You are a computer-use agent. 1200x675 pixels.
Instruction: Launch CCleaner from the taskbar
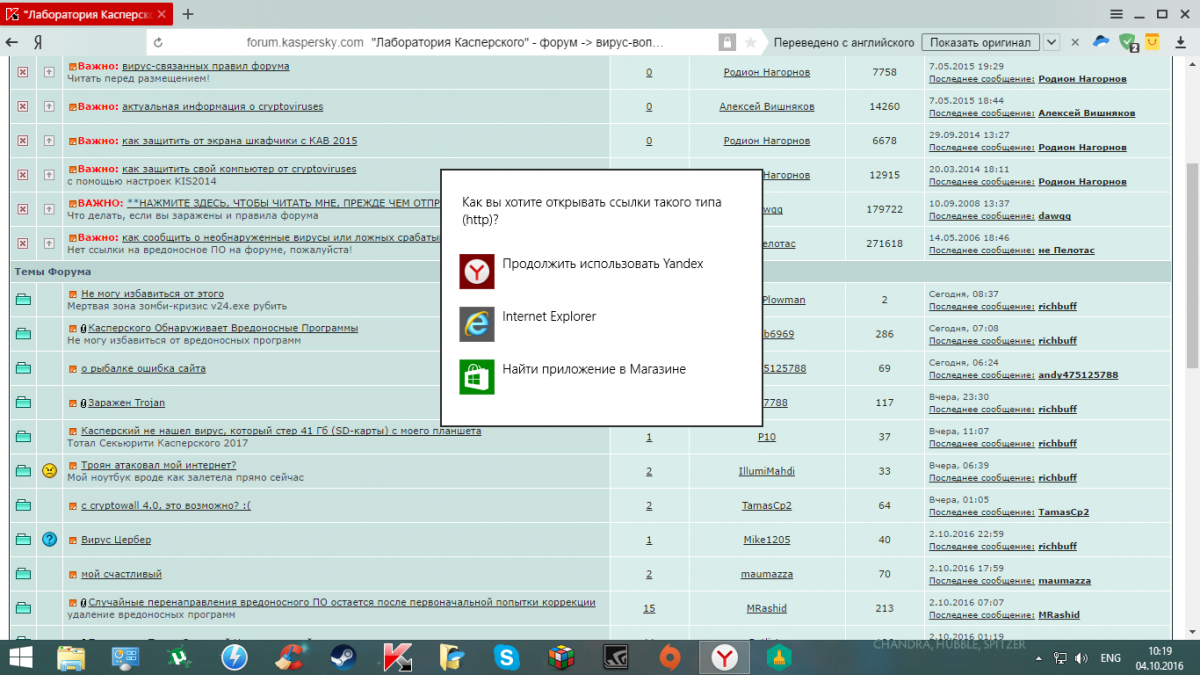(290, 656)
